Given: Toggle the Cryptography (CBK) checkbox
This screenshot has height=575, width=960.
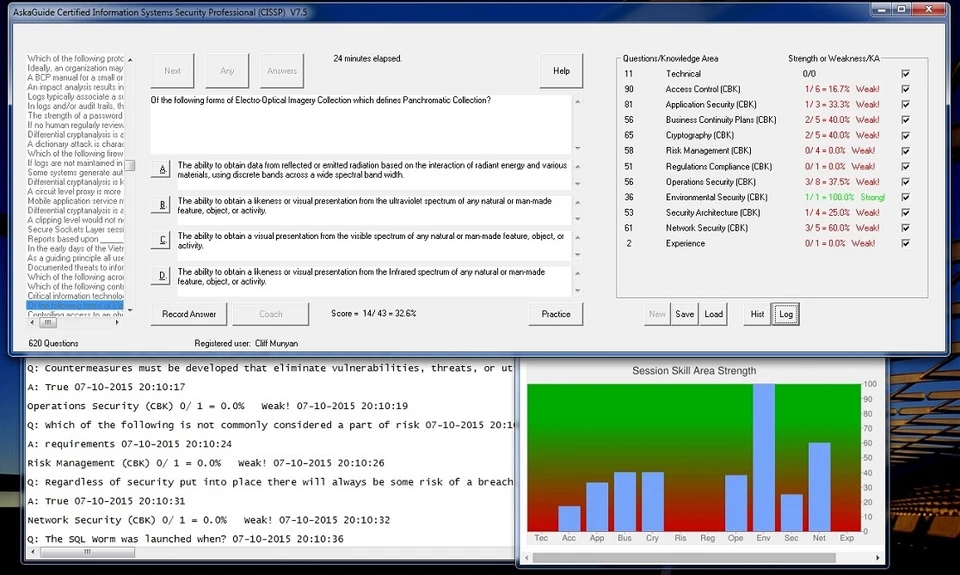Looking at the screenshot, I should (x=906, y=135).
